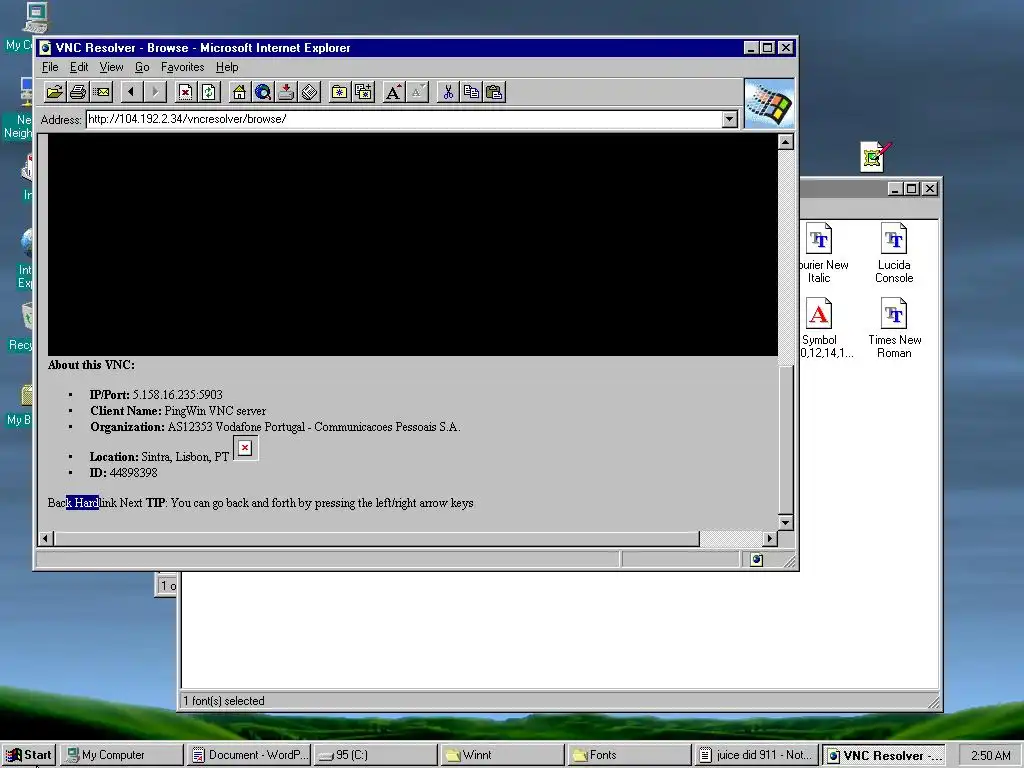Switch to the Winnt folder taskbar button
The height and width of the screenshot is (768, 1024).
tap(502, 755)
